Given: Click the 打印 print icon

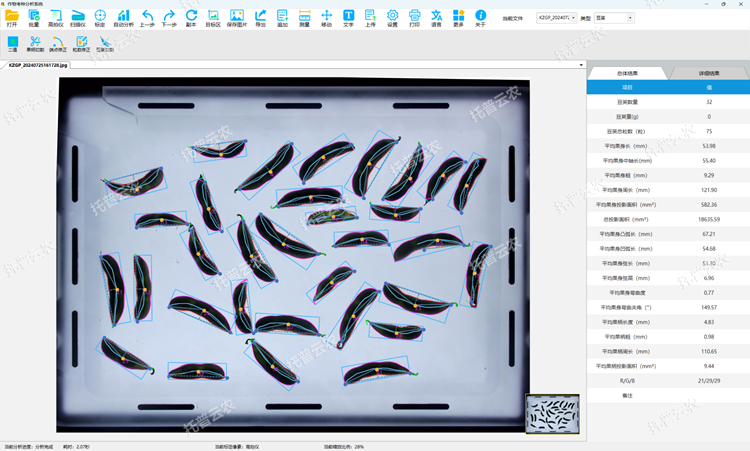Looking at the screenshot, I should [x=414, y=18].
